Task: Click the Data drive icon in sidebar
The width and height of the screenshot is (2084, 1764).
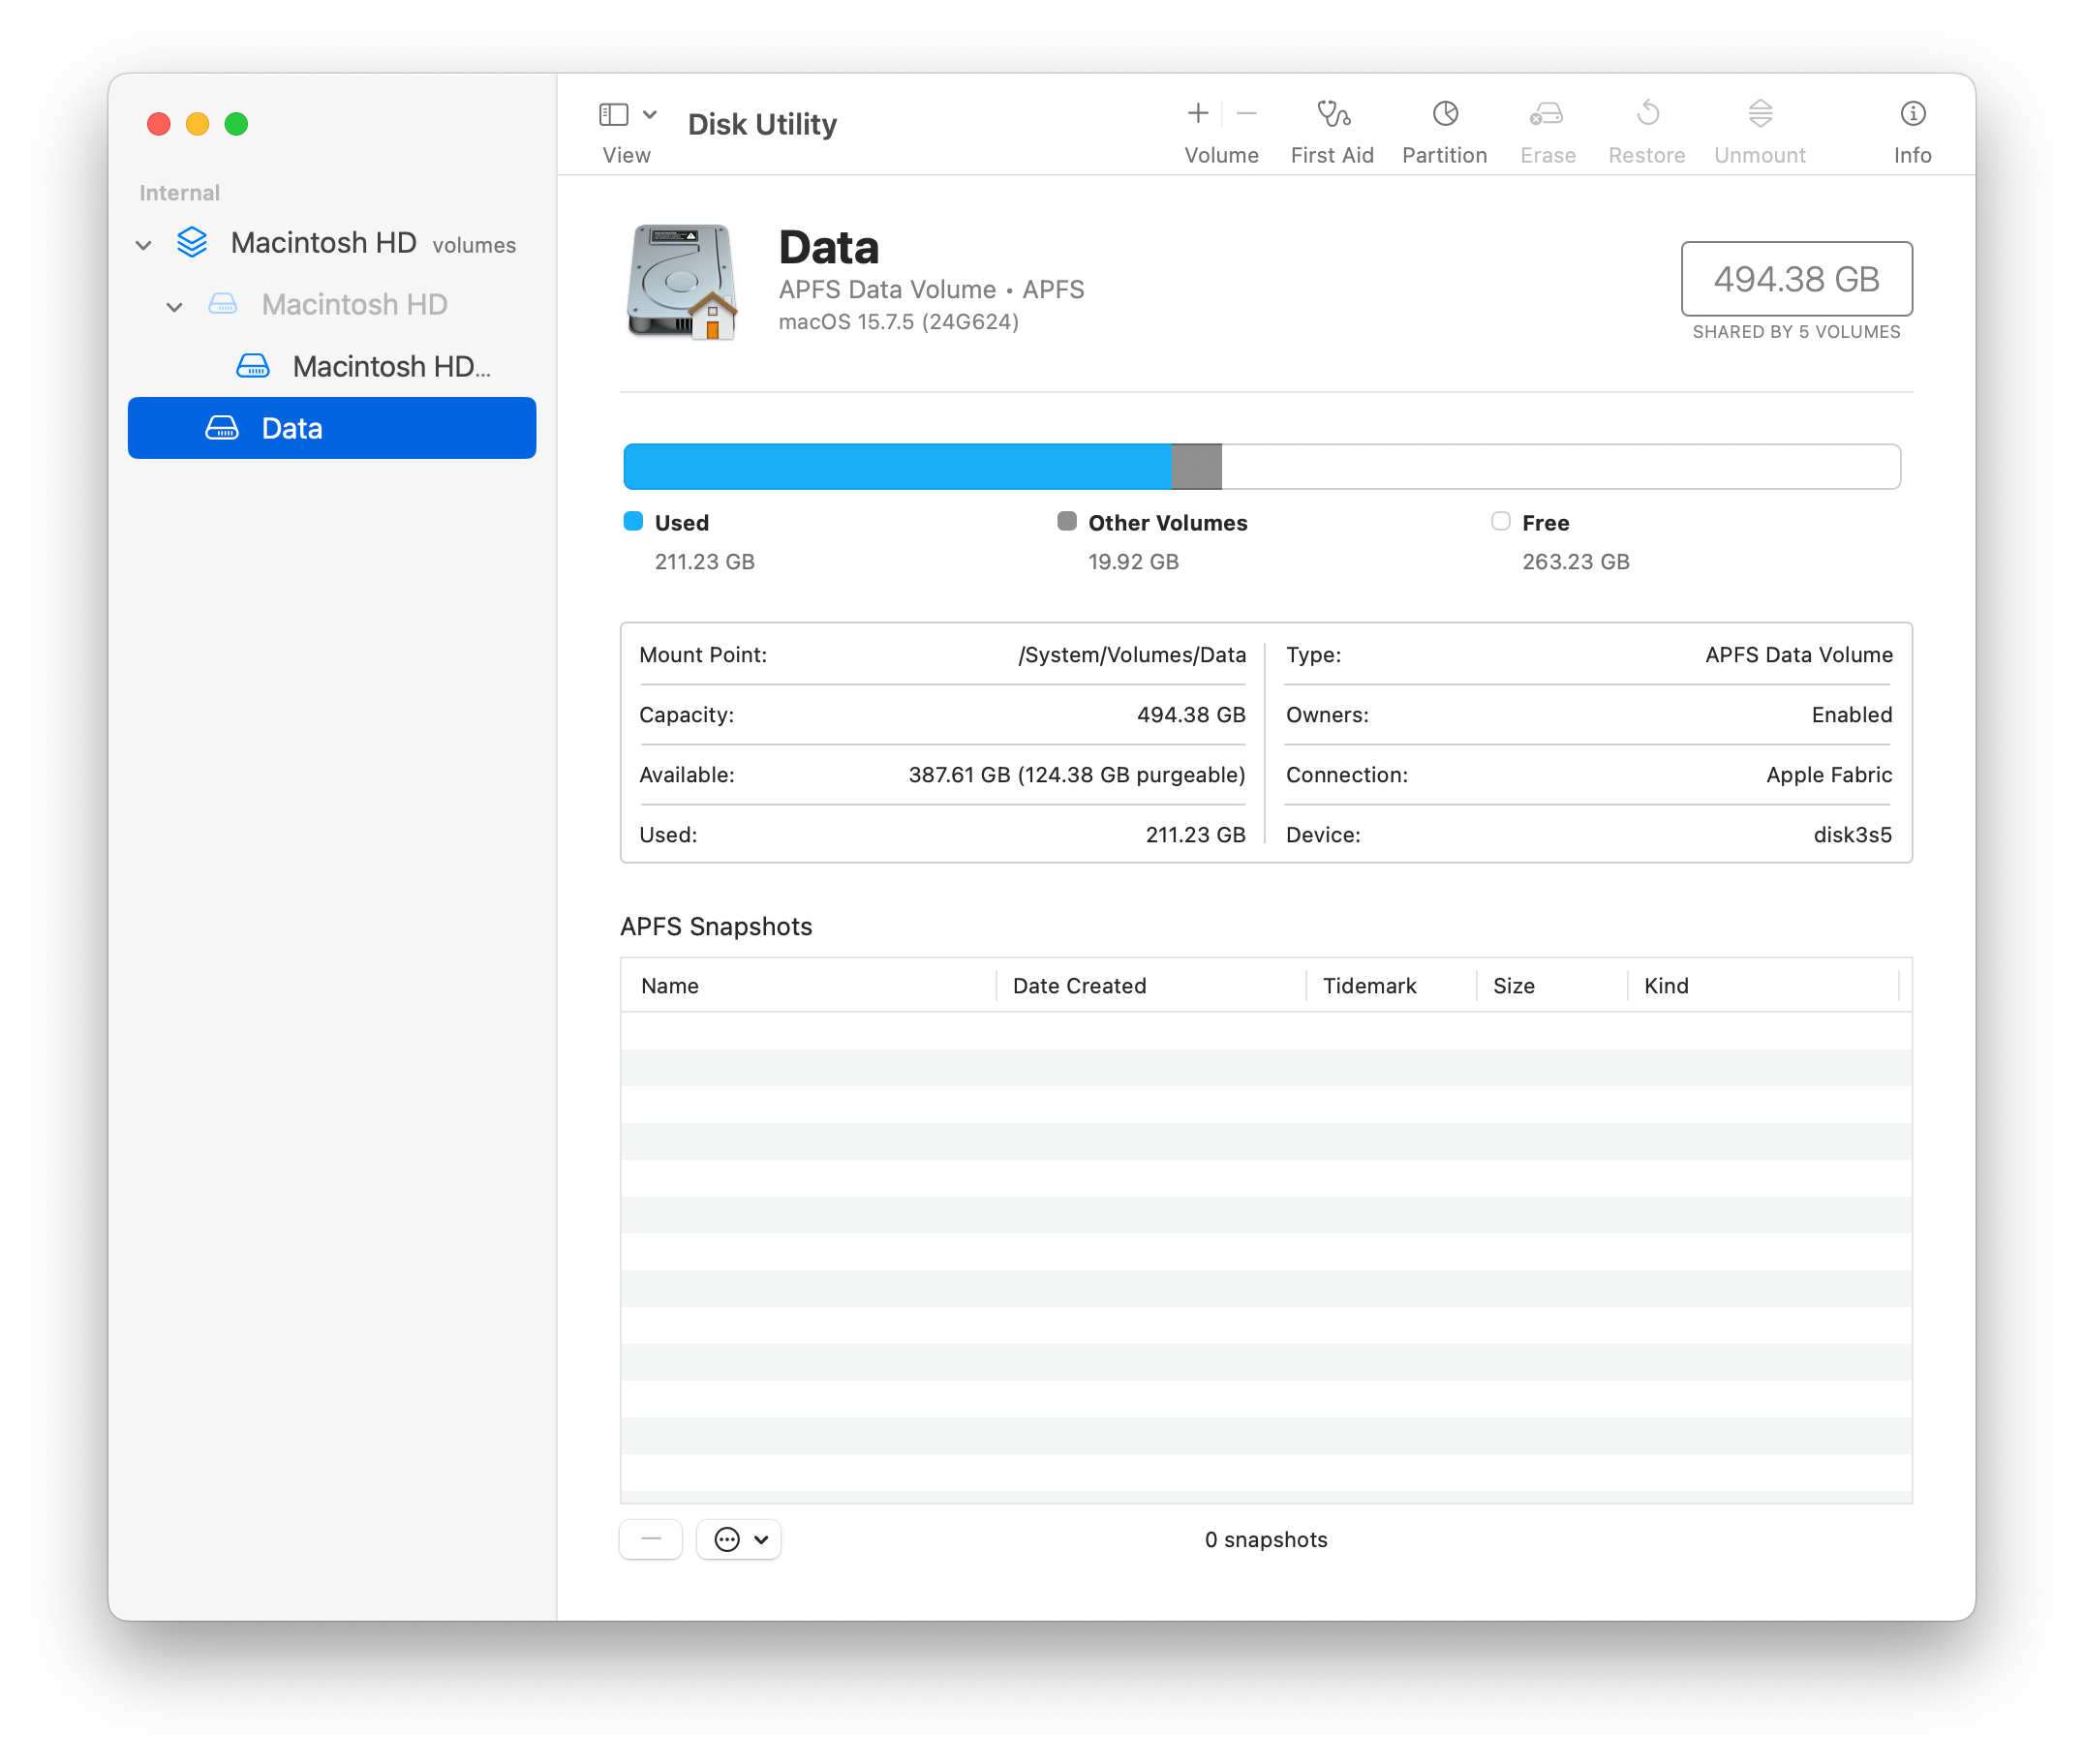Action: pos(222,428)
